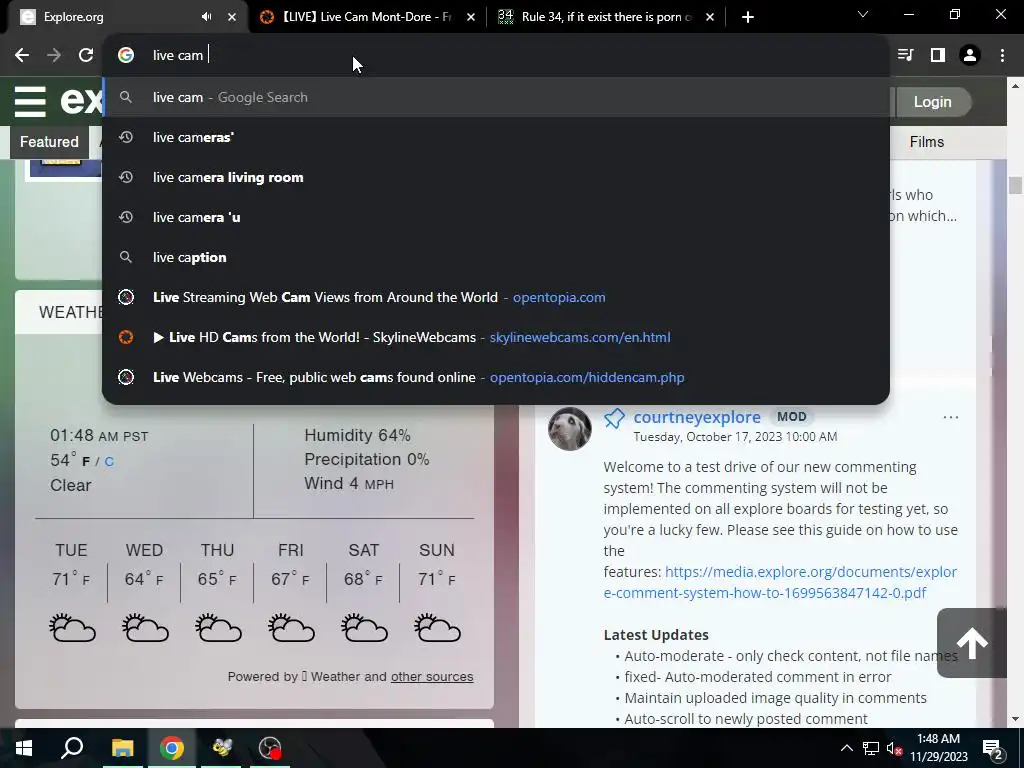
Task: Open Windows taskbar search
Action: (72, 748)
